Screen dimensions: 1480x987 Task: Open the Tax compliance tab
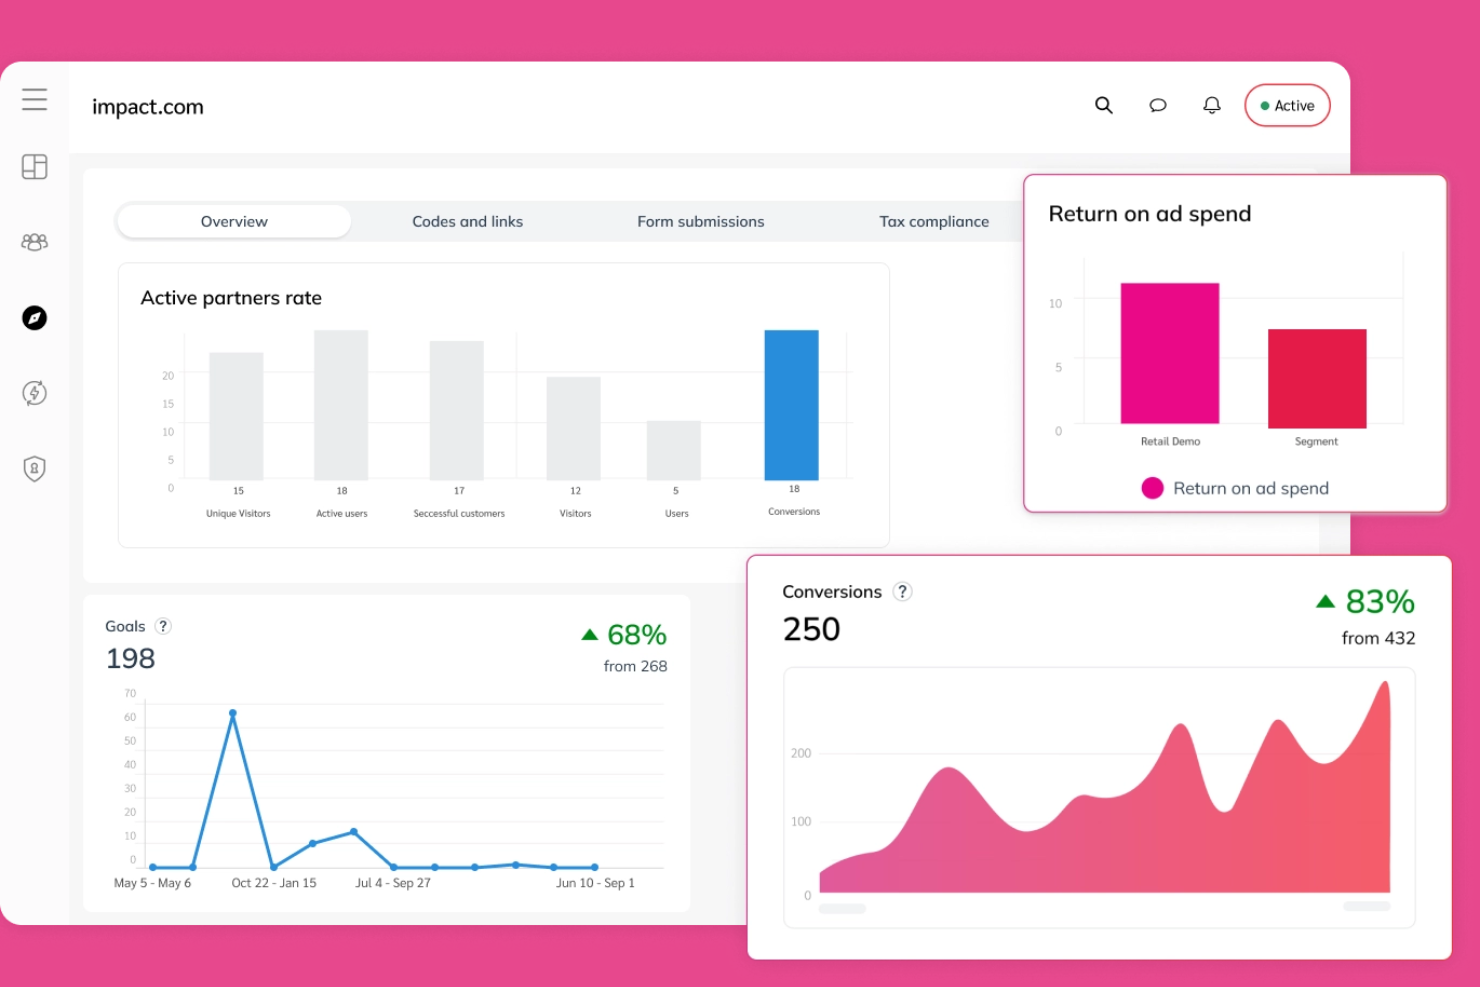pos(934,221)
